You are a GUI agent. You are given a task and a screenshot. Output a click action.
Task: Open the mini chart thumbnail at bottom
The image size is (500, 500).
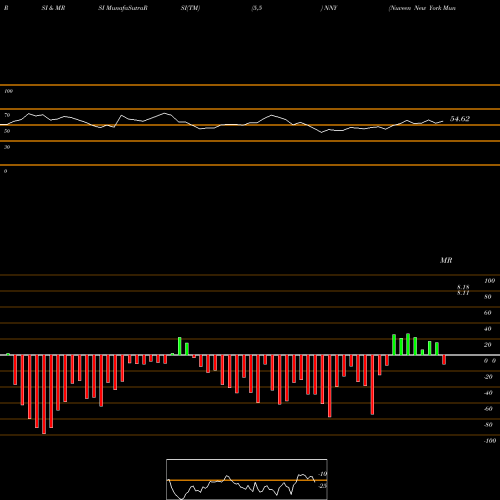click(x=247, y=479)
